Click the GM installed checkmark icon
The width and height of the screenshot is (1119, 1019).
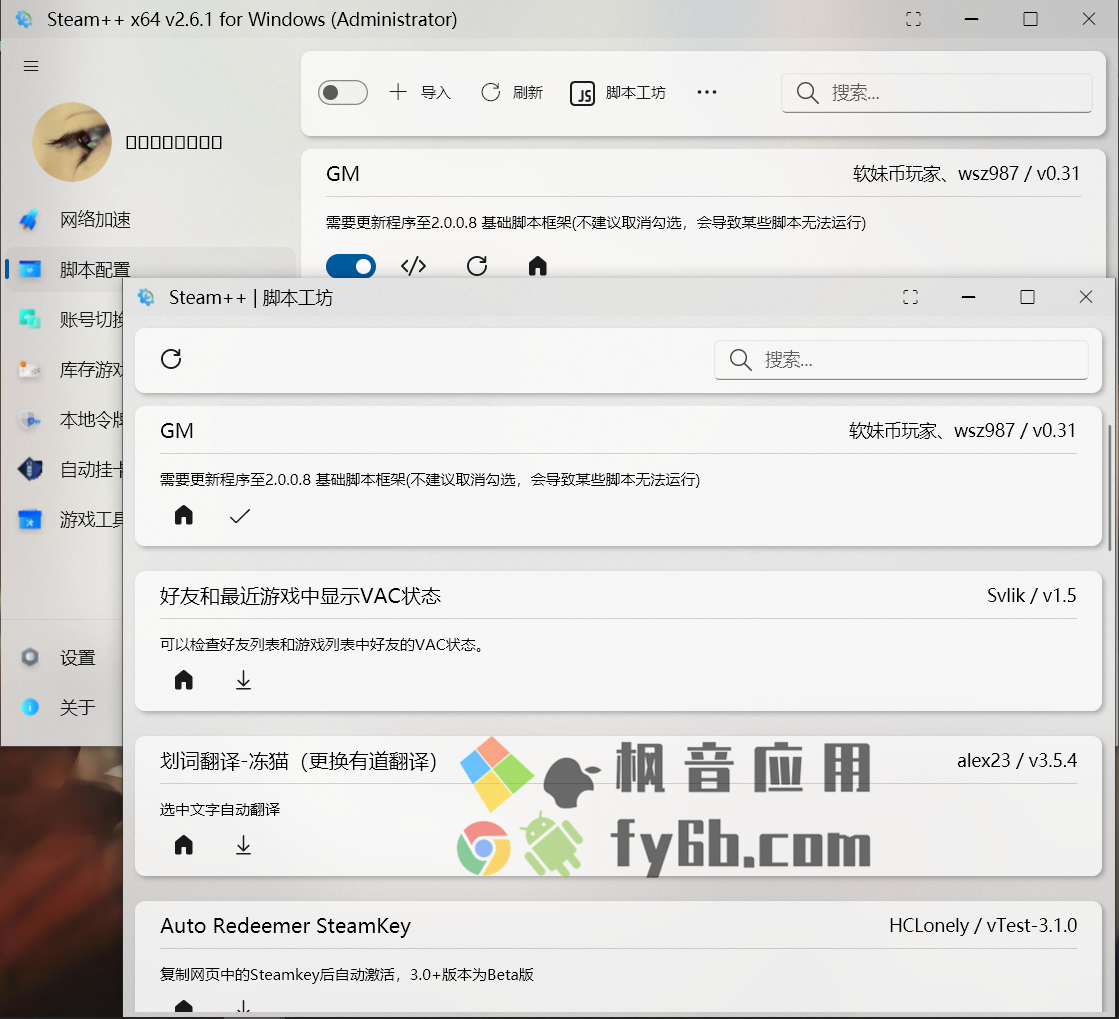click(240, 516)
